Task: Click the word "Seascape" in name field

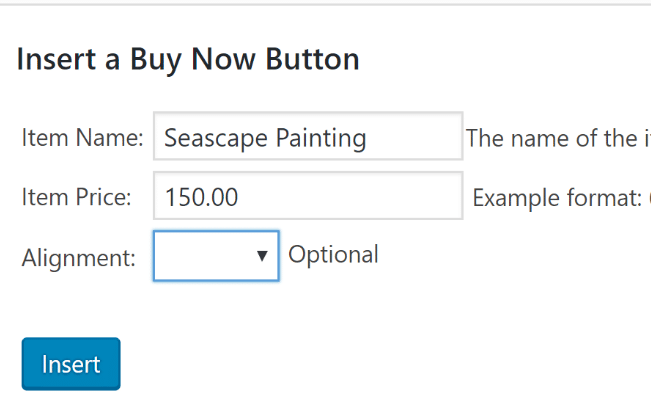Action: 215,139
